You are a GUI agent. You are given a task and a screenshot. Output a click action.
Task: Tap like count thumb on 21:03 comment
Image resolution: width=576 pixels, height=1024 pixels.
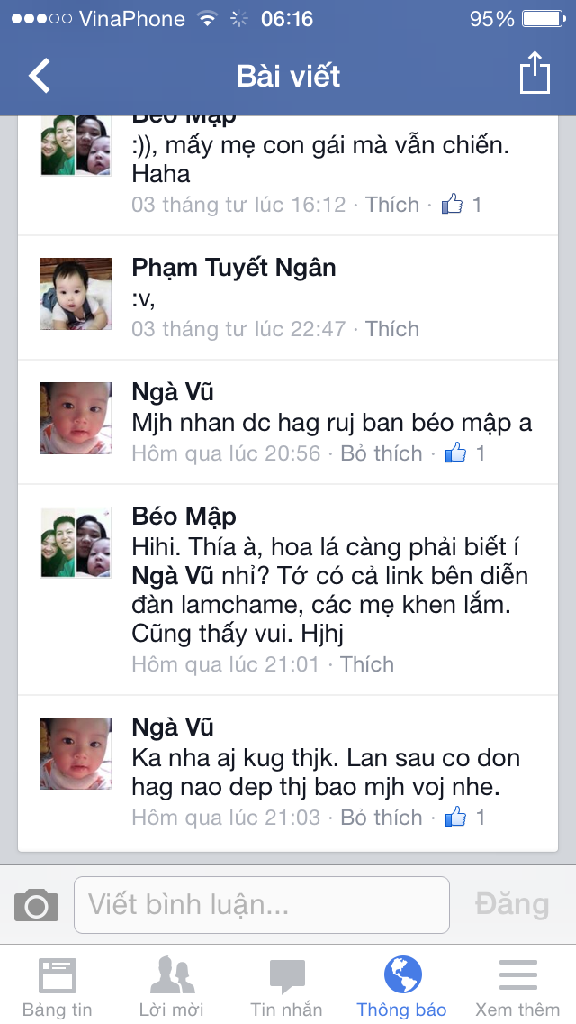click(x=464, y=817)
